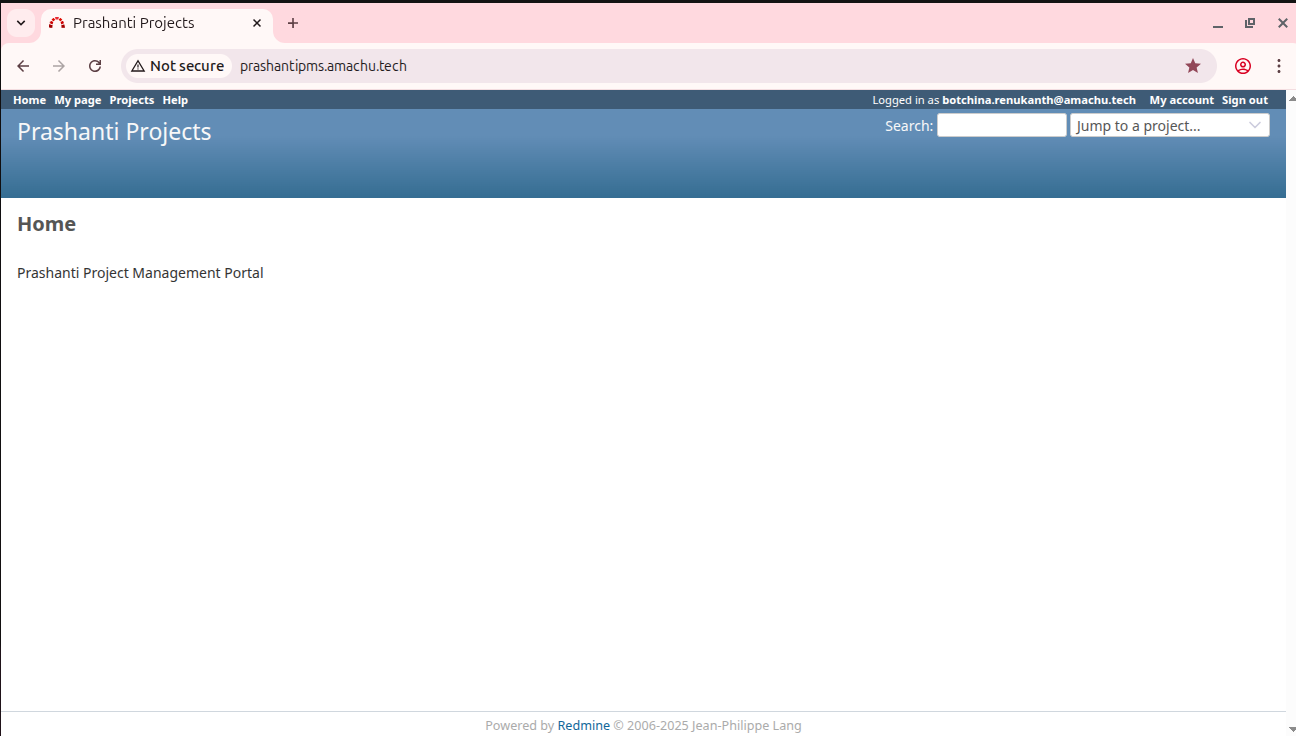Viewport: 1296px width, 736px height.
Task: Click the browser back arrow icon
Action: pyautogui.click(x=23, y=66)
